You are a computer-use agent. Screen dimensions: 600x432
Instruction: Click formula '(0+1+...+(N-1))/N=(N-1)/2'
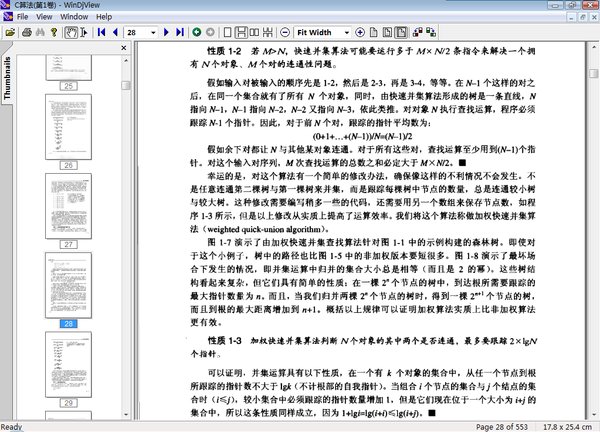(362, 136)
